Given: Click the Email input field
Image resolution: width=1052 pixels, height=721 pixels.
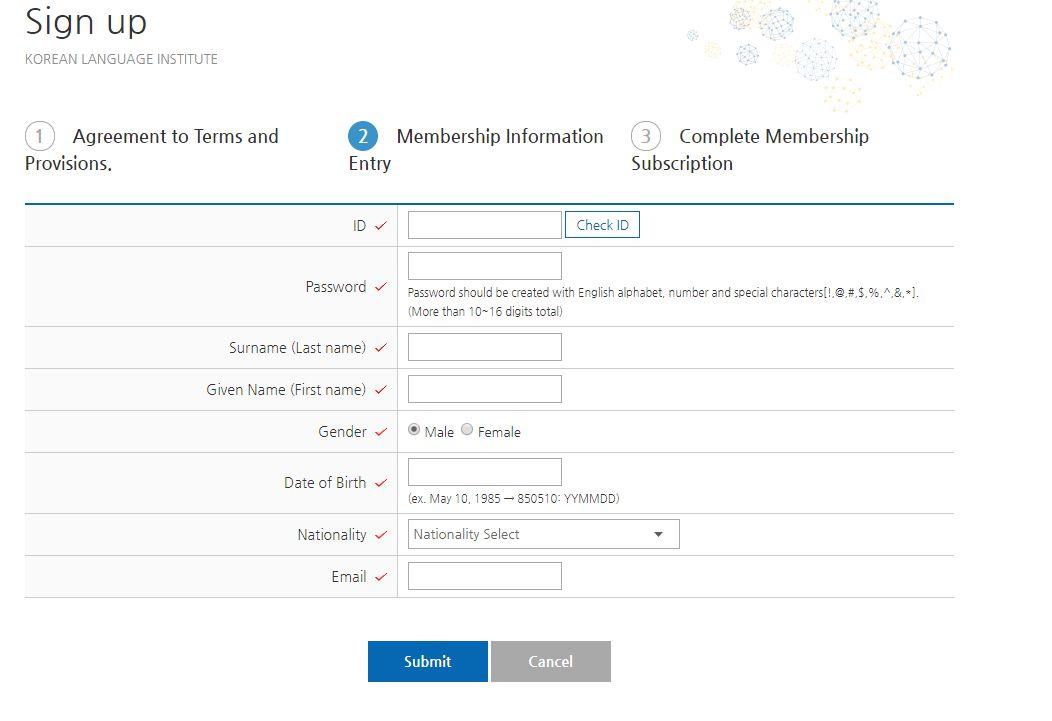Looking at the screenshot, I should (x=484, y=576).
